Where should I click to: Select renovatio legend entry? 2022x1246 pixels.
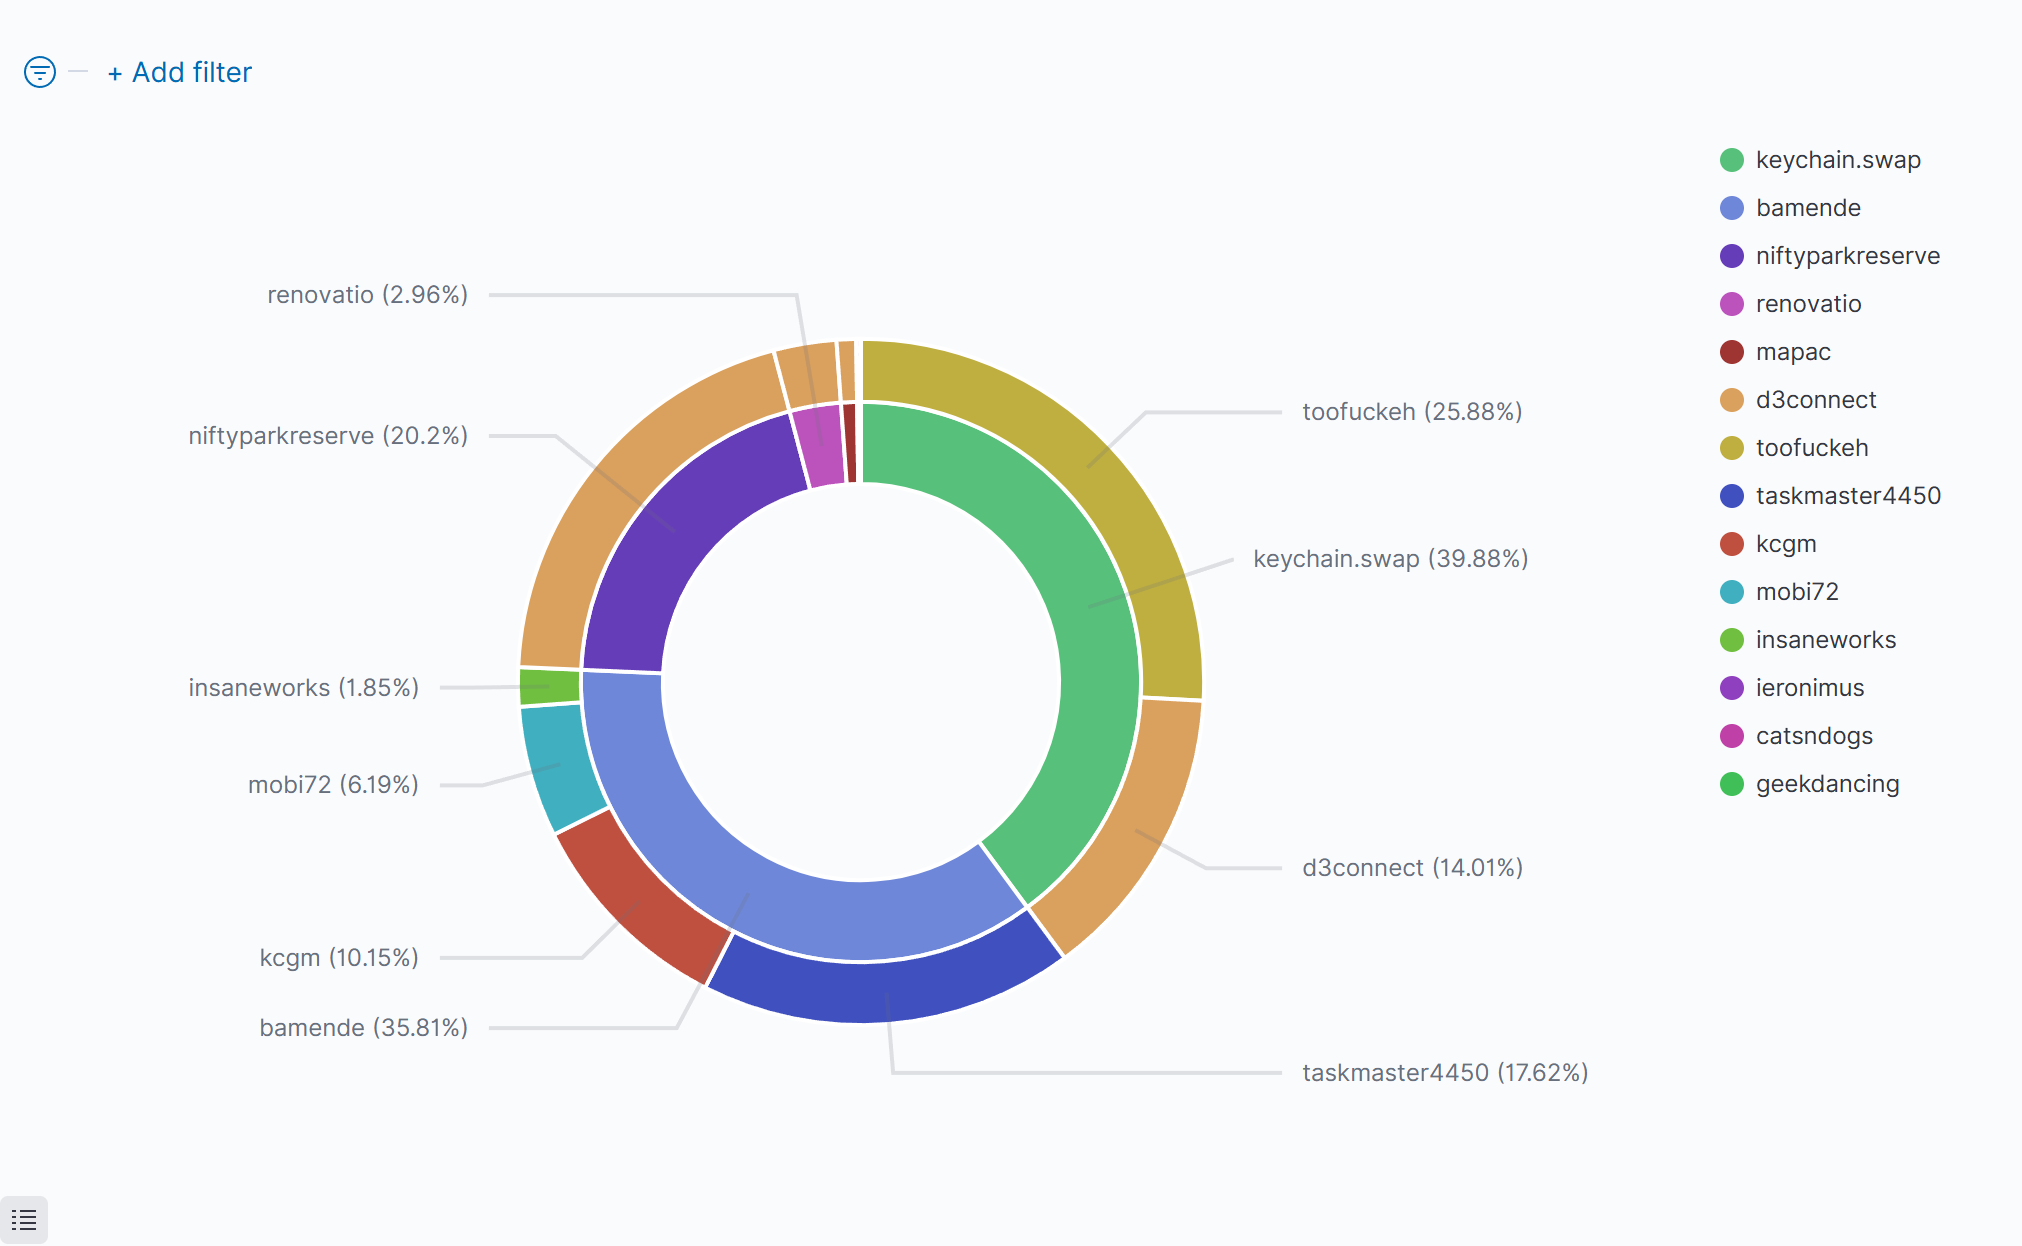[1808, 304]
